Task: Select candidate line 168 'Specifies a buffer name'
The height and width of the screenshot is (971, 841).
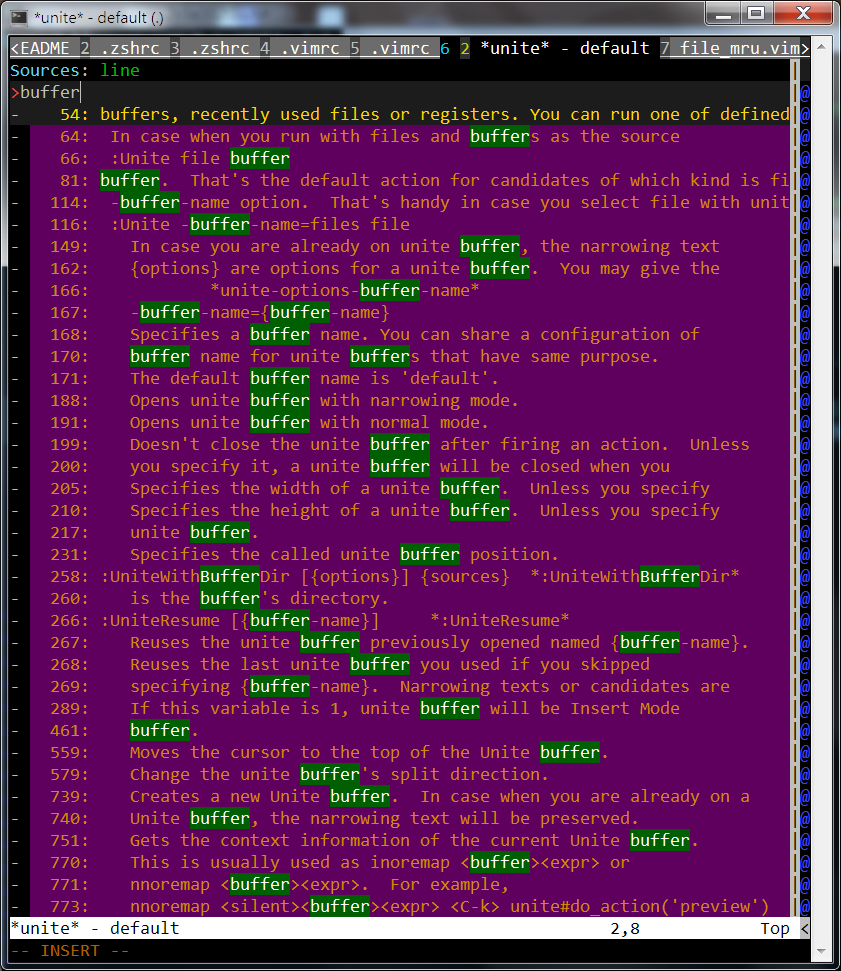Action: coord(400,334)
